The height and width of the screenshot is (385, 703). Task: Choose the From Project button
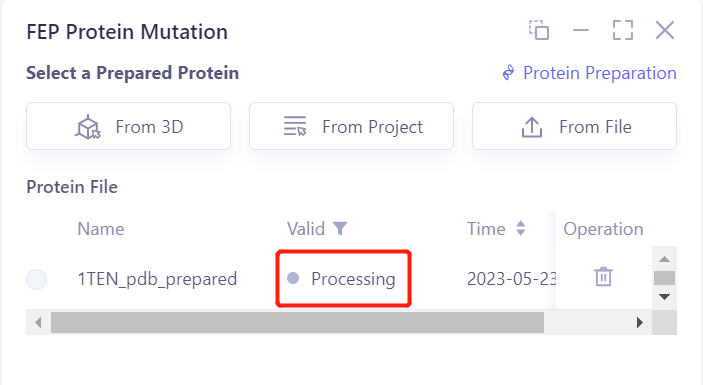pyautogui.click(x=352, y=126)
